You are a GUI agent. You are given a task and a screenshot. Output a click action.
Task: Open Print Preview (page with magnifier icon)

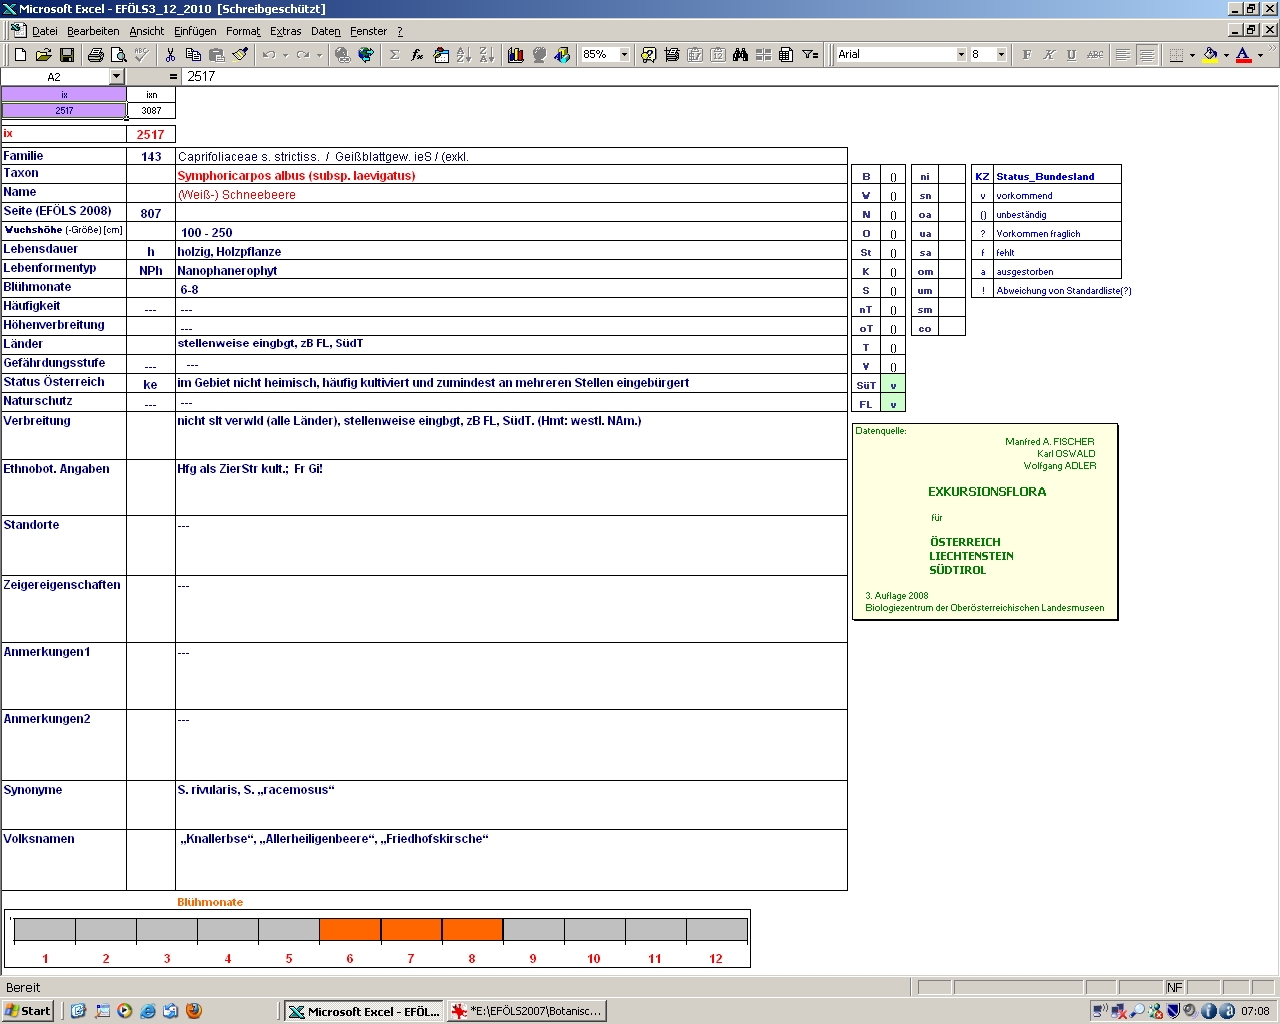pyautogui.click(x=118, y=55)
